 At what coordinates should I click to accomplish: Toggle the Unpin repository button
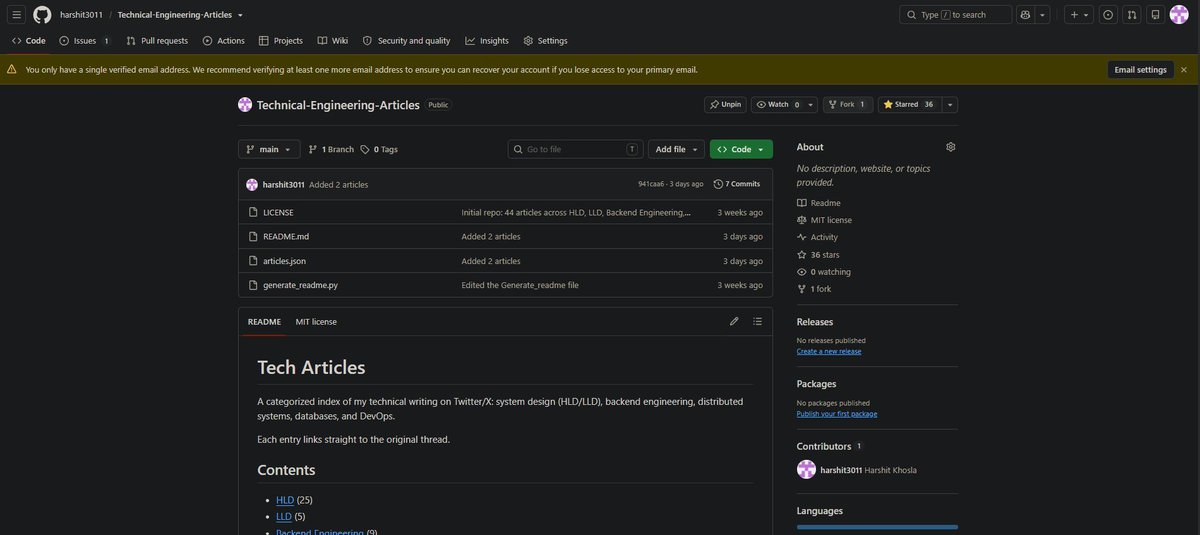(725, 104)
